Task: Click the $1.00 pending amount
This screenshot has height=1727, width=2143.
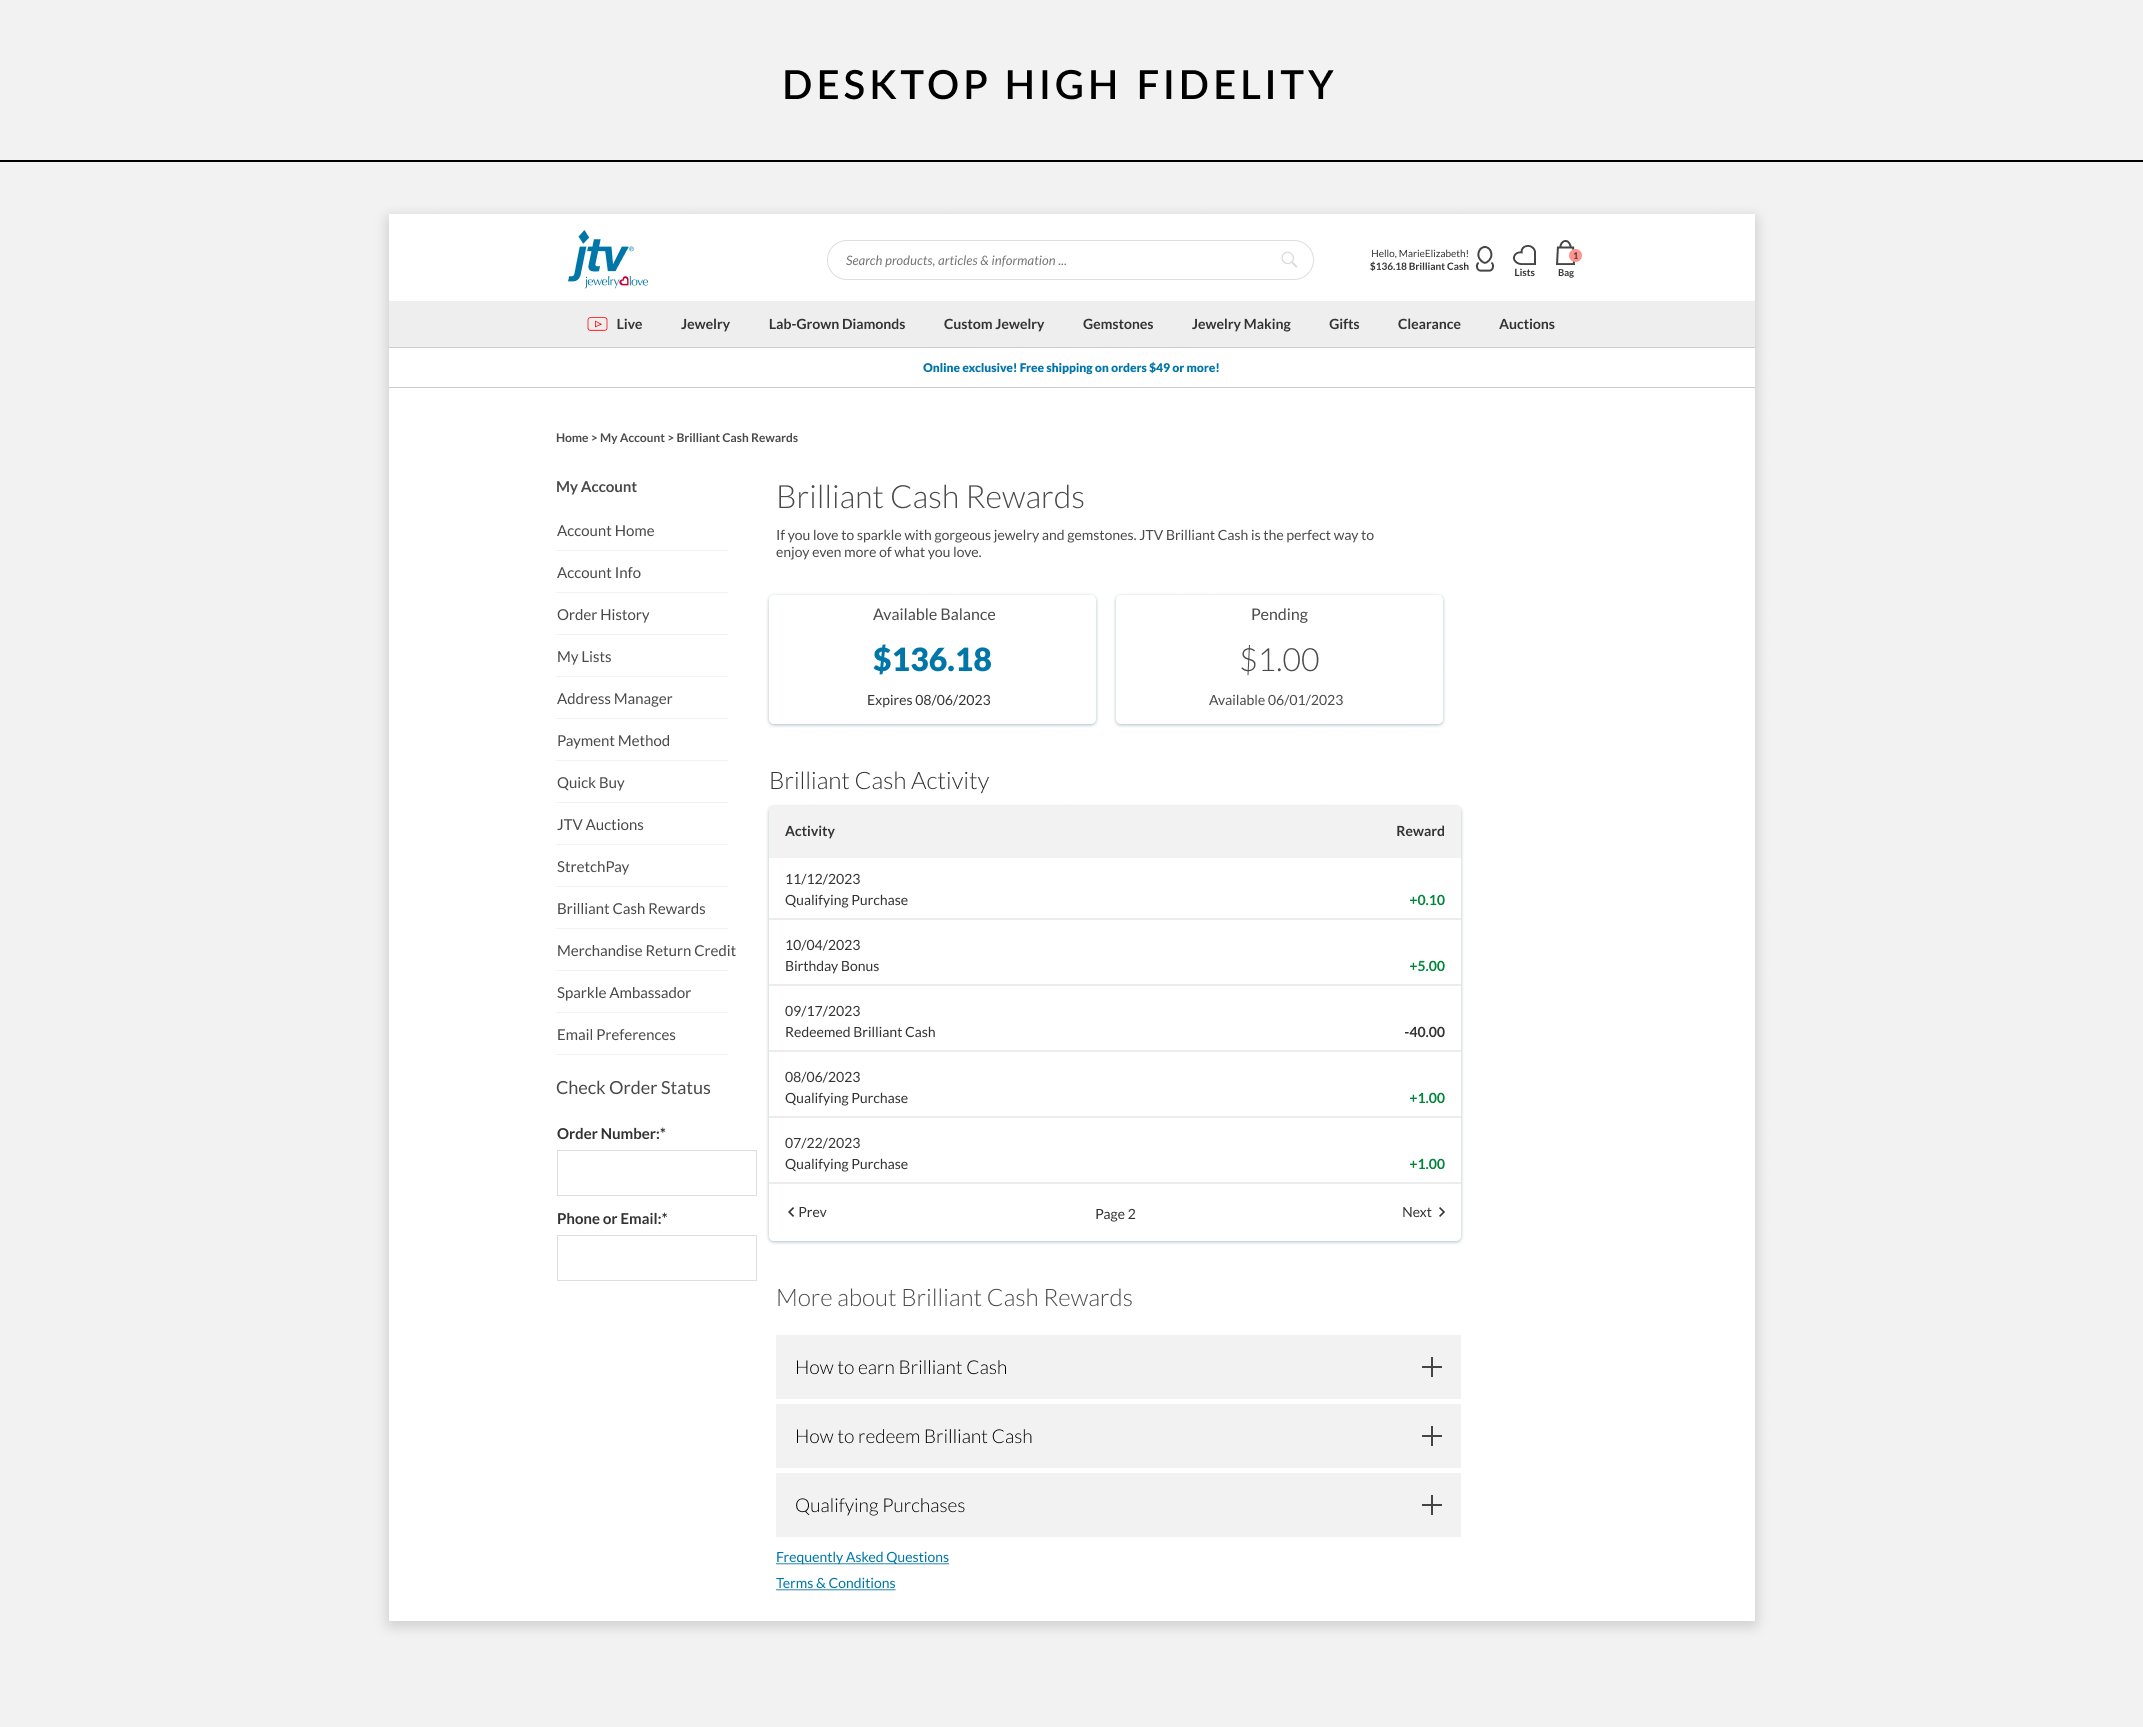Action: click(x=1279, y=660)
